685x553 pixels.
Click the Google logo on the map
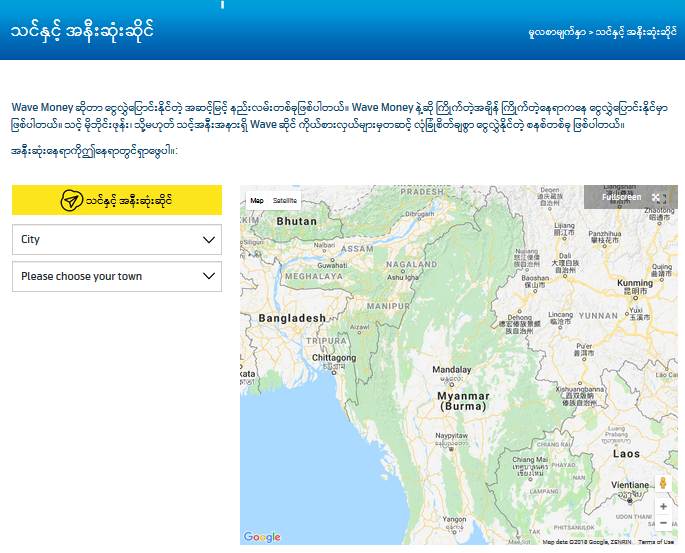262,536
